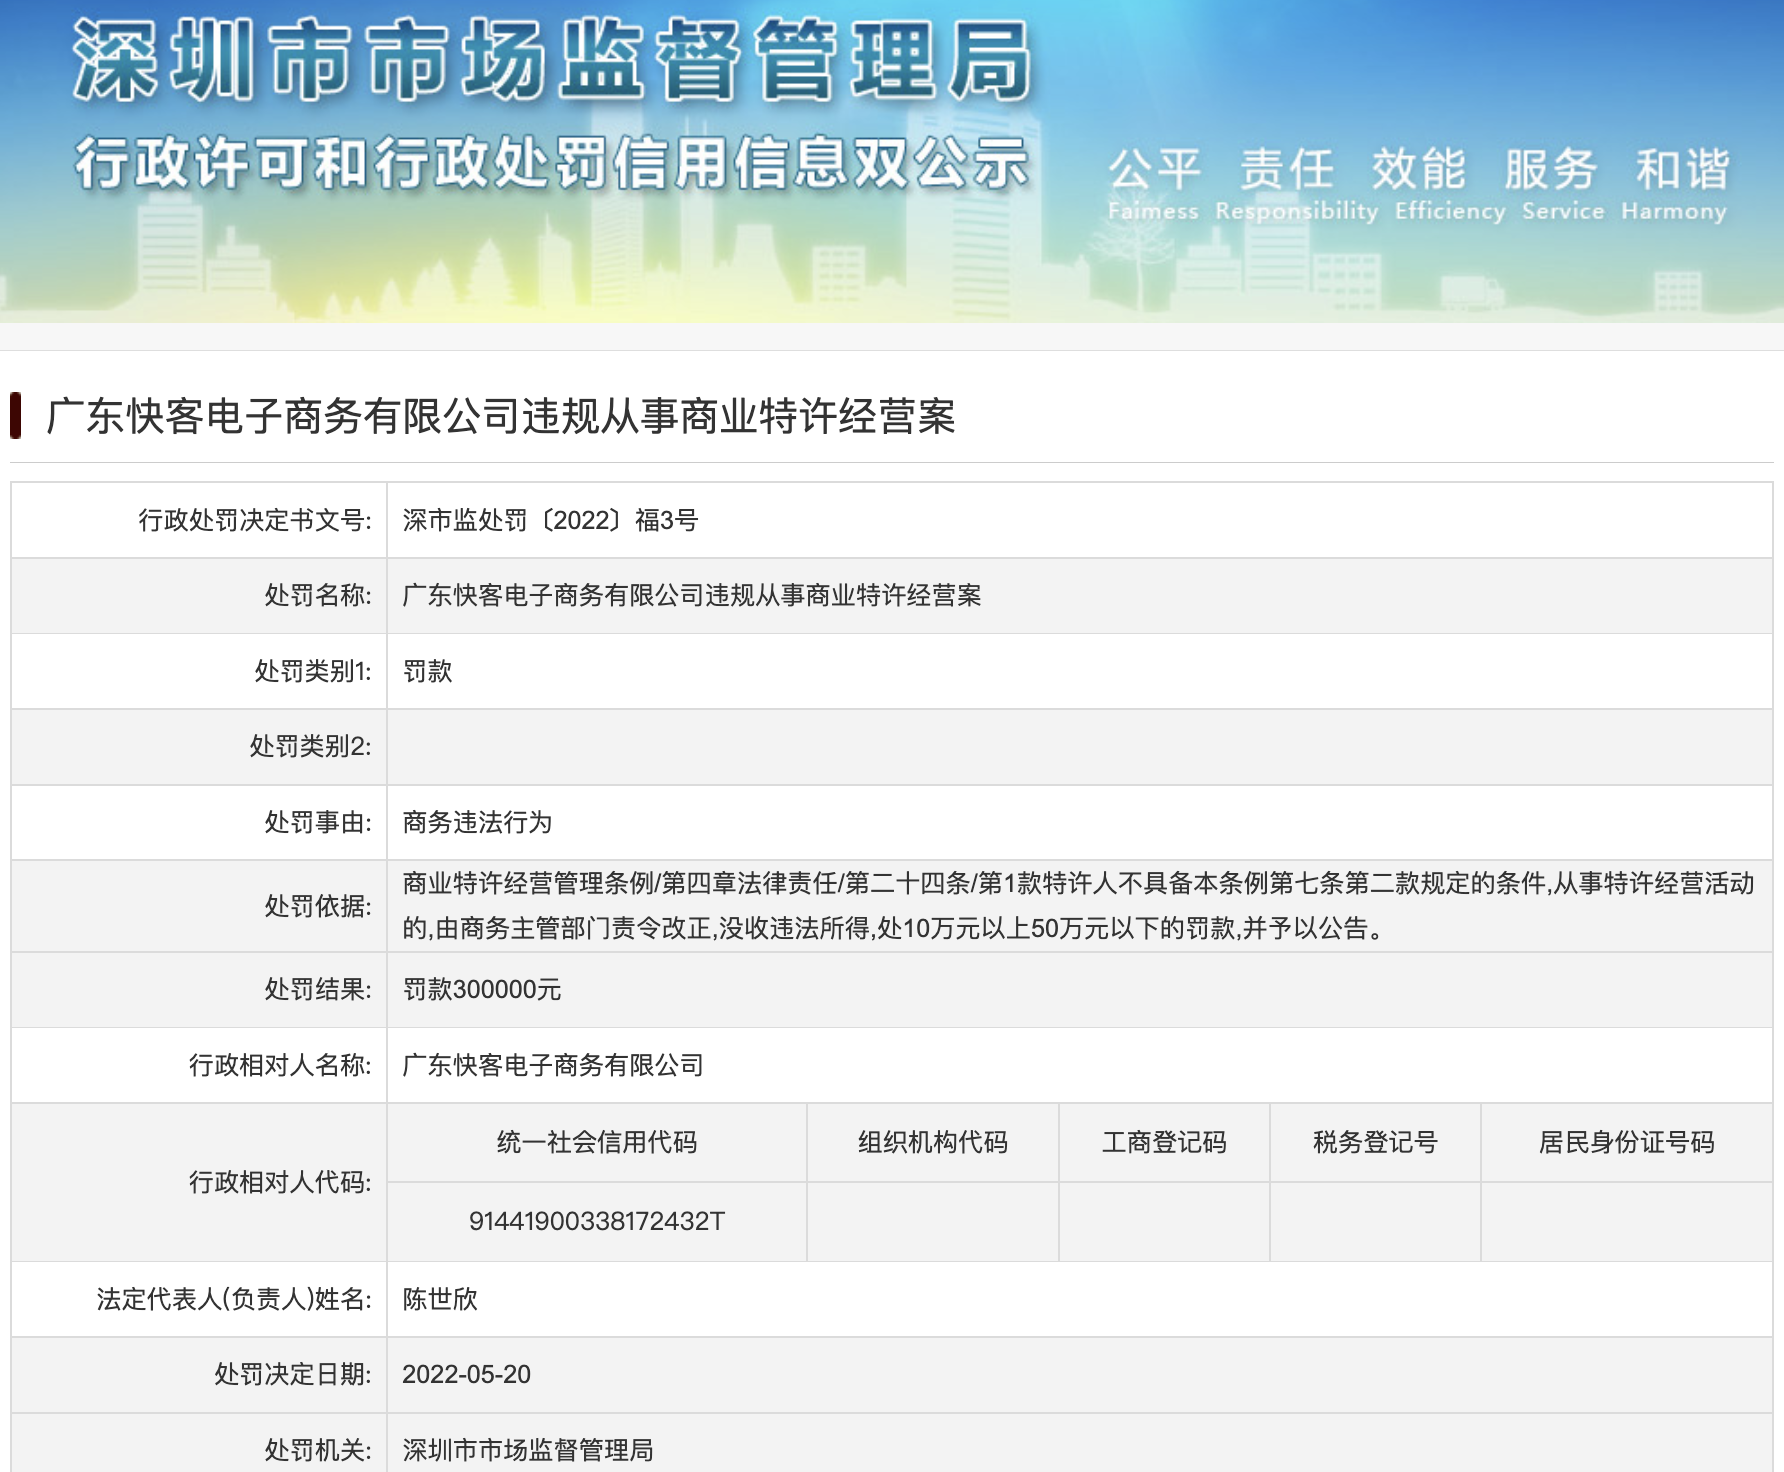
Task: Click the slogan word 公平 in the banner
Action: click(x=1154, y=168)
